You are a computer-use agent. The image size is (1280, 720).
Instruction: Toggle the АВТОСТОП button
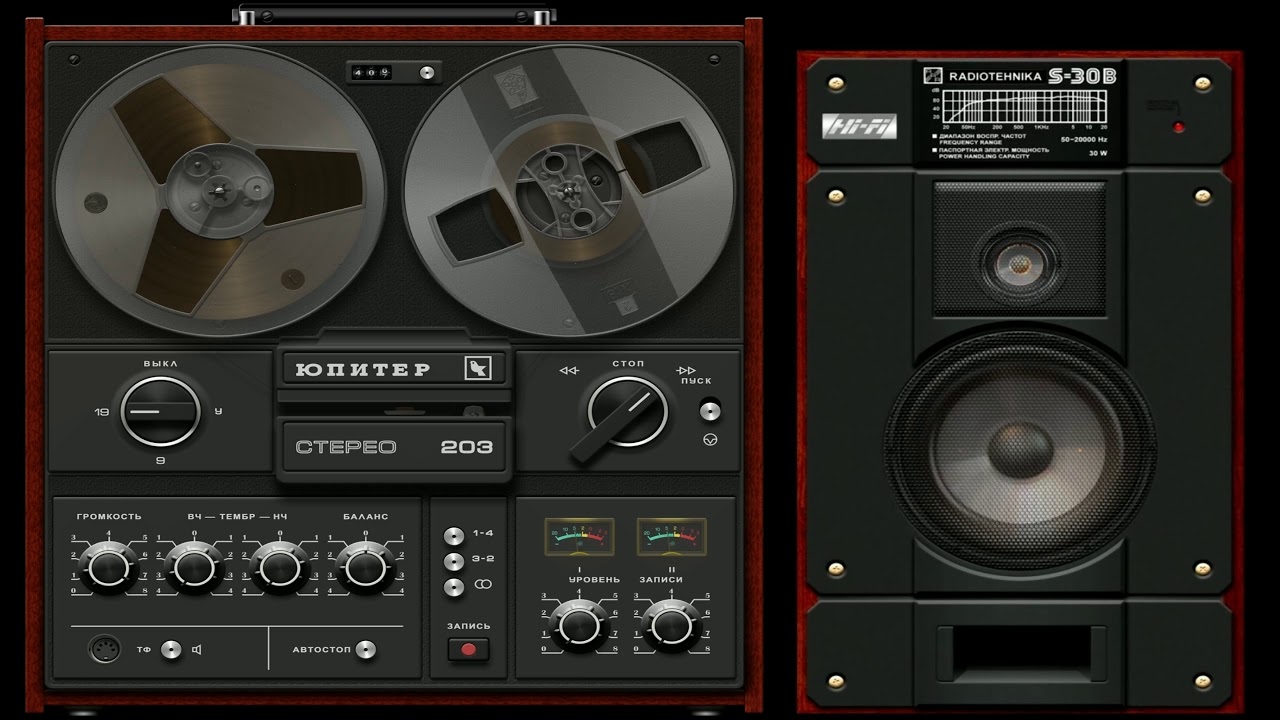click(x=366, y=650)
